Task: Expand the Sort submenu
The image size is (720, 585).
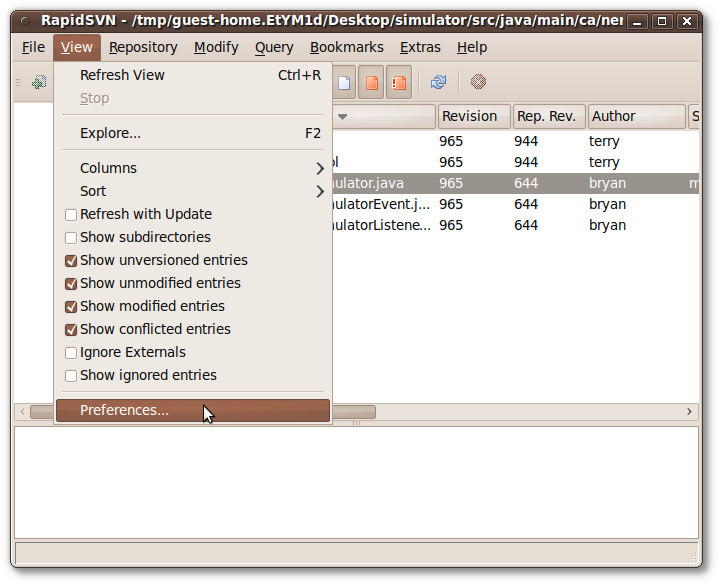Action: pyautogui.click(x=193, y=191)
